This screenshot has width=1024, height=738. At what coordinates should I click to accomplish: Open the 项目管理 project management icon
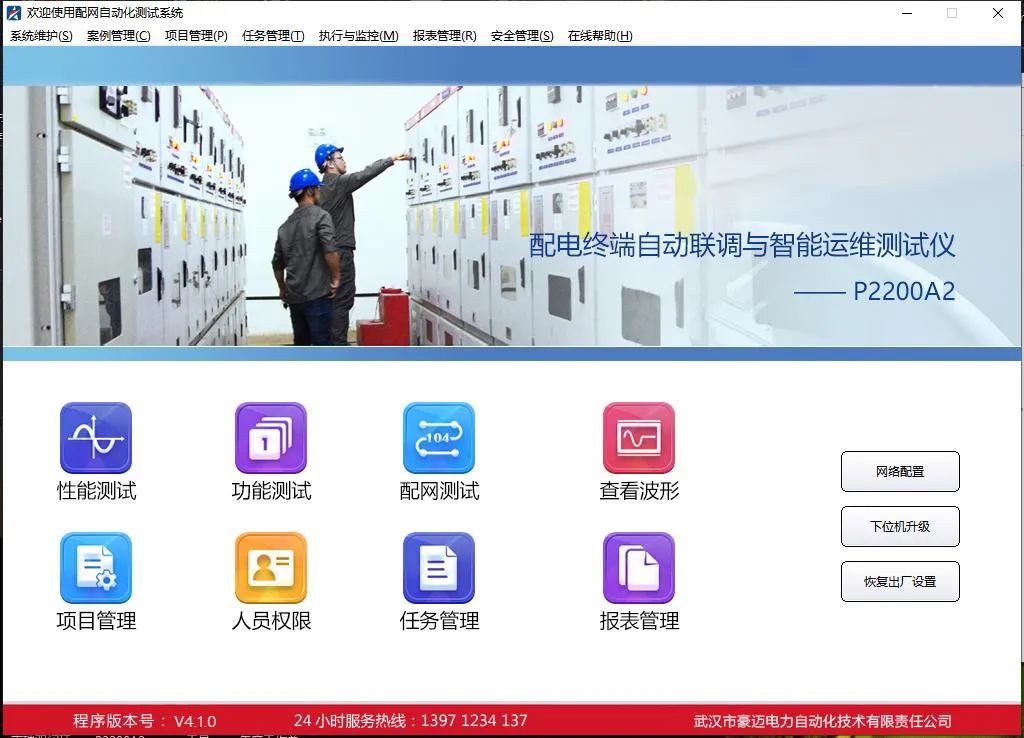[96, 568]
